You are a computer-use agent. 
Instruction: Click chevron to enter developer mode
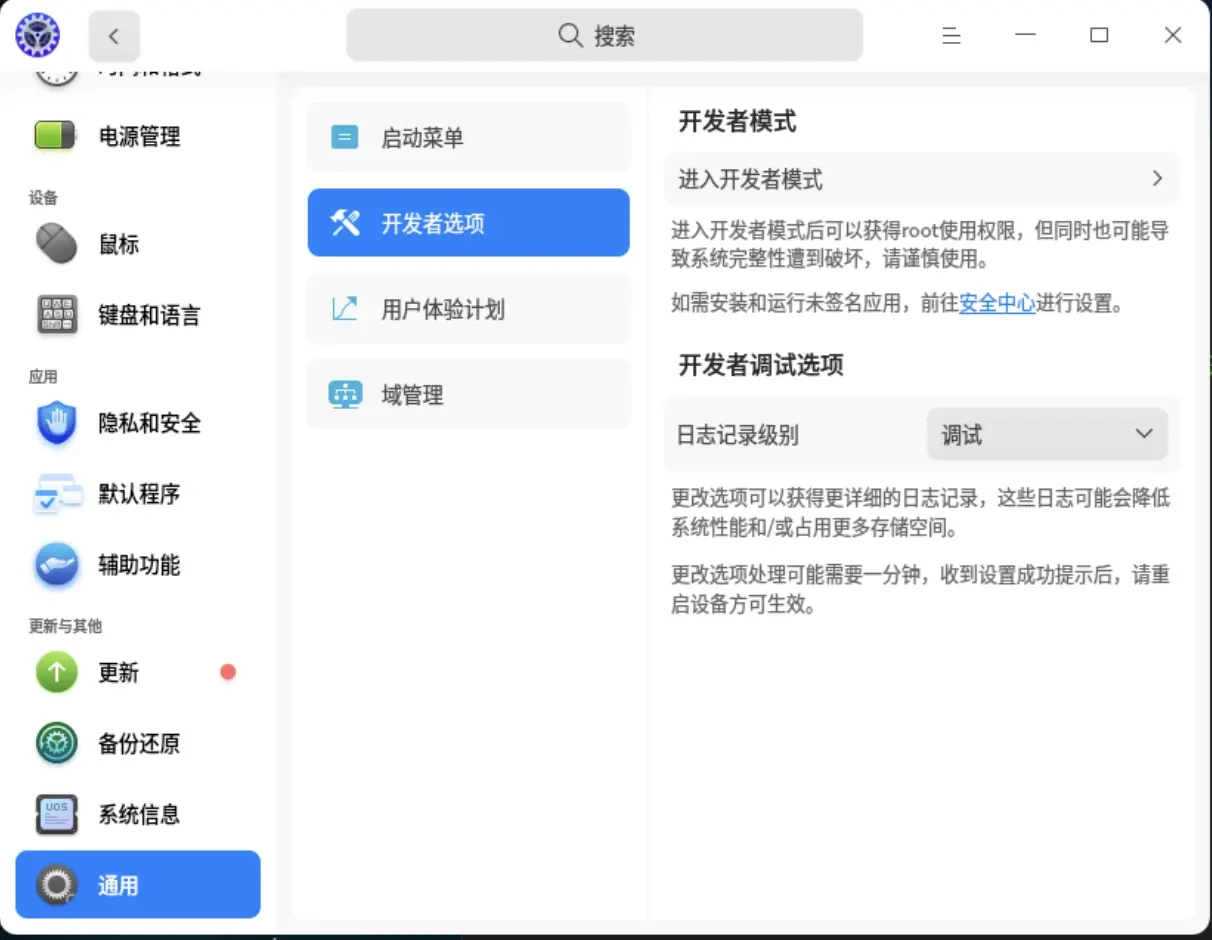(x=1157, y=179)
